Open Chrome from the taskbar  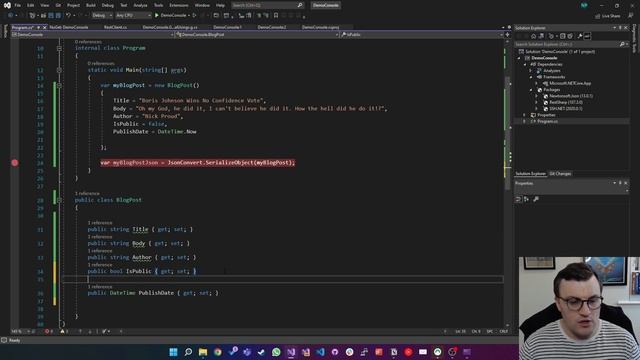pyautogui.click(x=218, y=352)
